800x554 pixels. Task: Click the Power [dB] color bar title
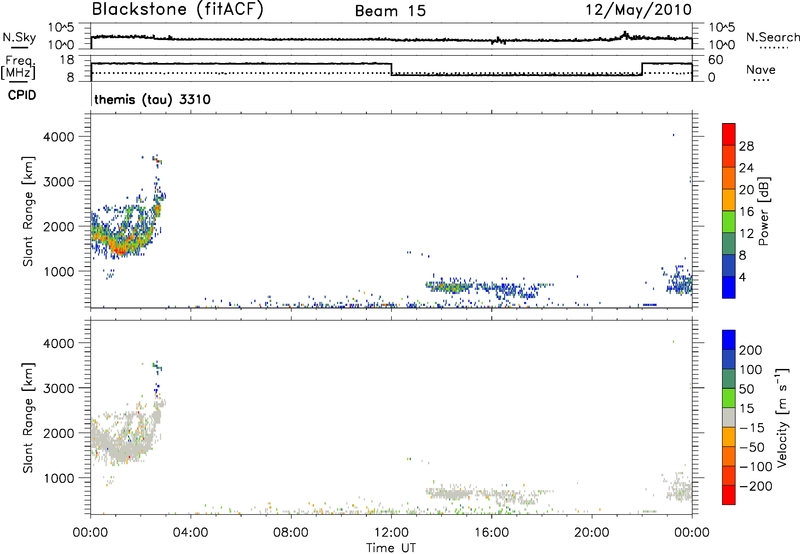[x=763, y=211]
